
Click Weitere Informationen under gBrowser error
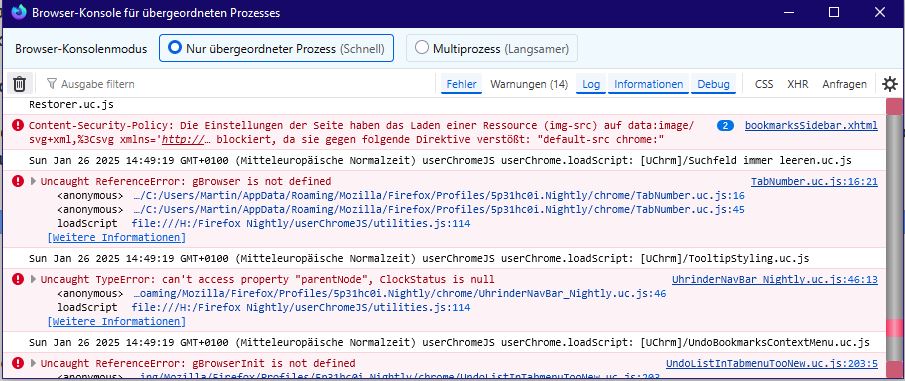pyautogui.click(x=117, y=237)
